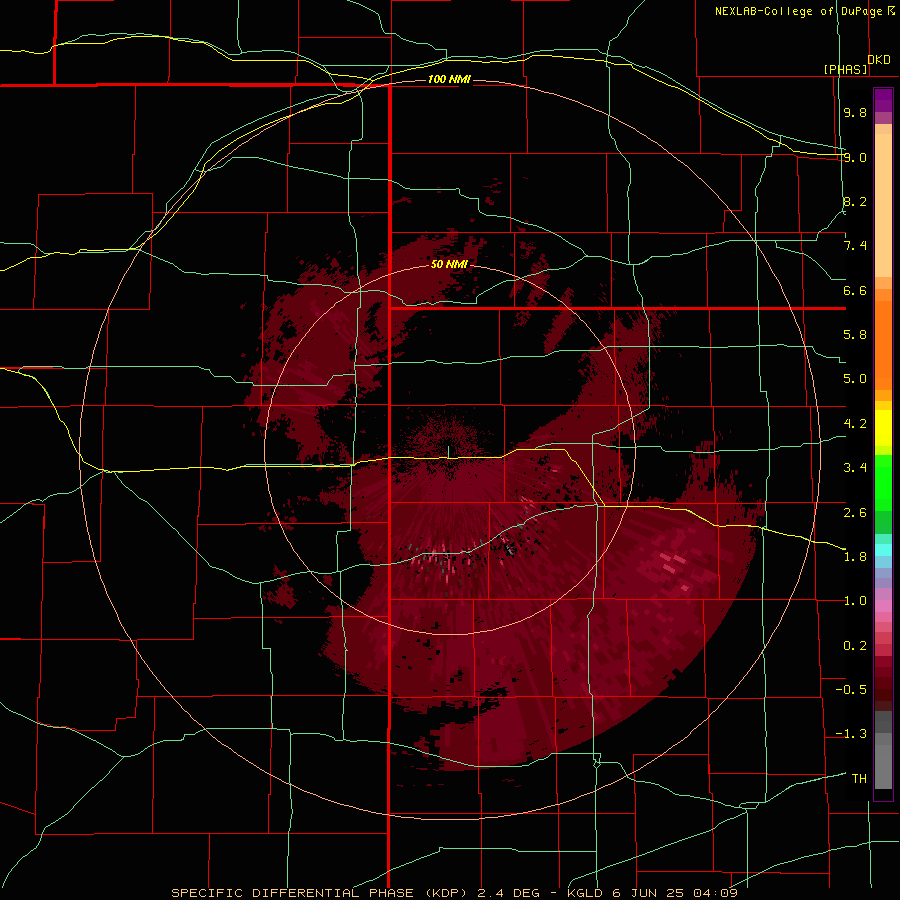This screenshot has width=900, height=900.
Task: Click the TH threshold label on the scale
Action: pos(859,779)
